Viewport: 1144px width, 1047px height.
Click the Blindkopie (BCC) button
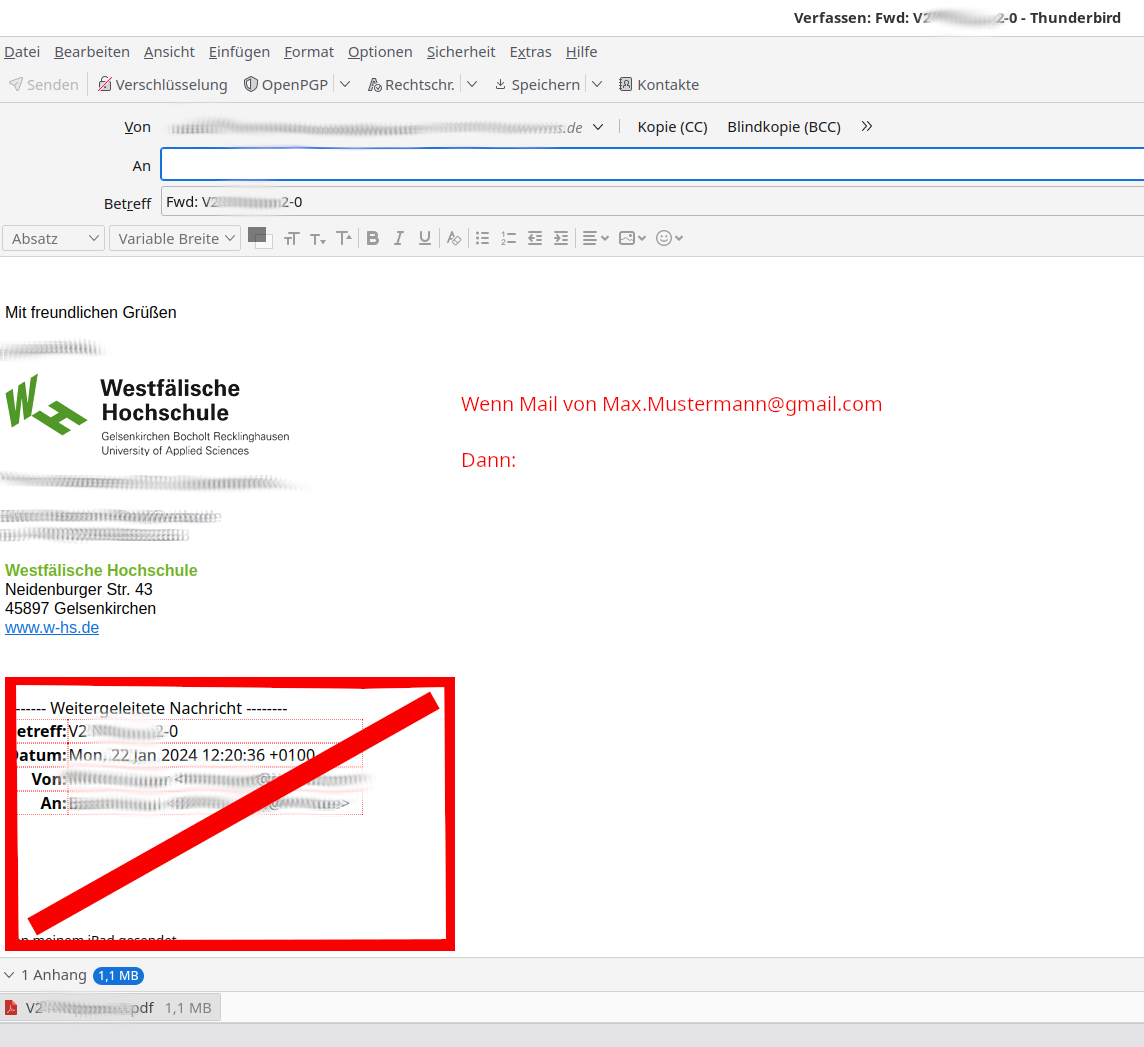coord(784,127)
